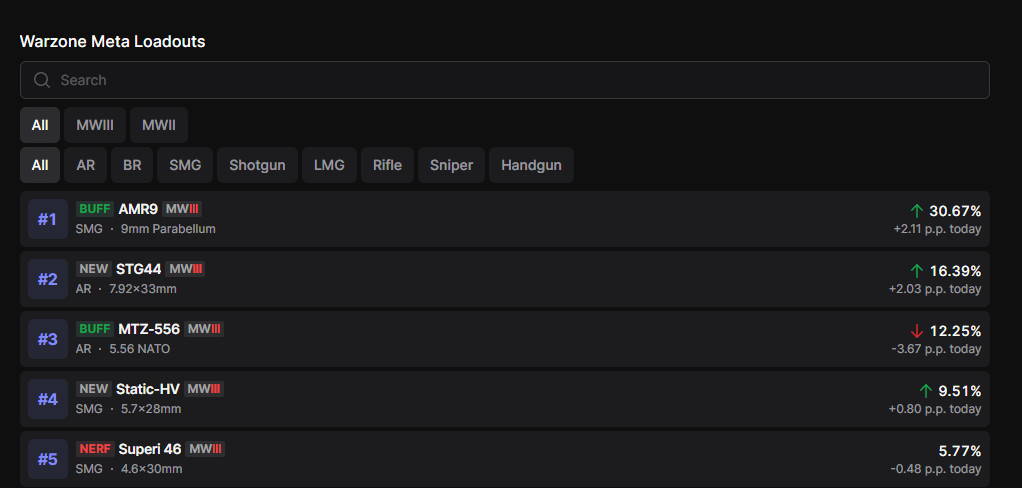Open the STG44 loadout
1022x488 pixels.
point(504,279)
